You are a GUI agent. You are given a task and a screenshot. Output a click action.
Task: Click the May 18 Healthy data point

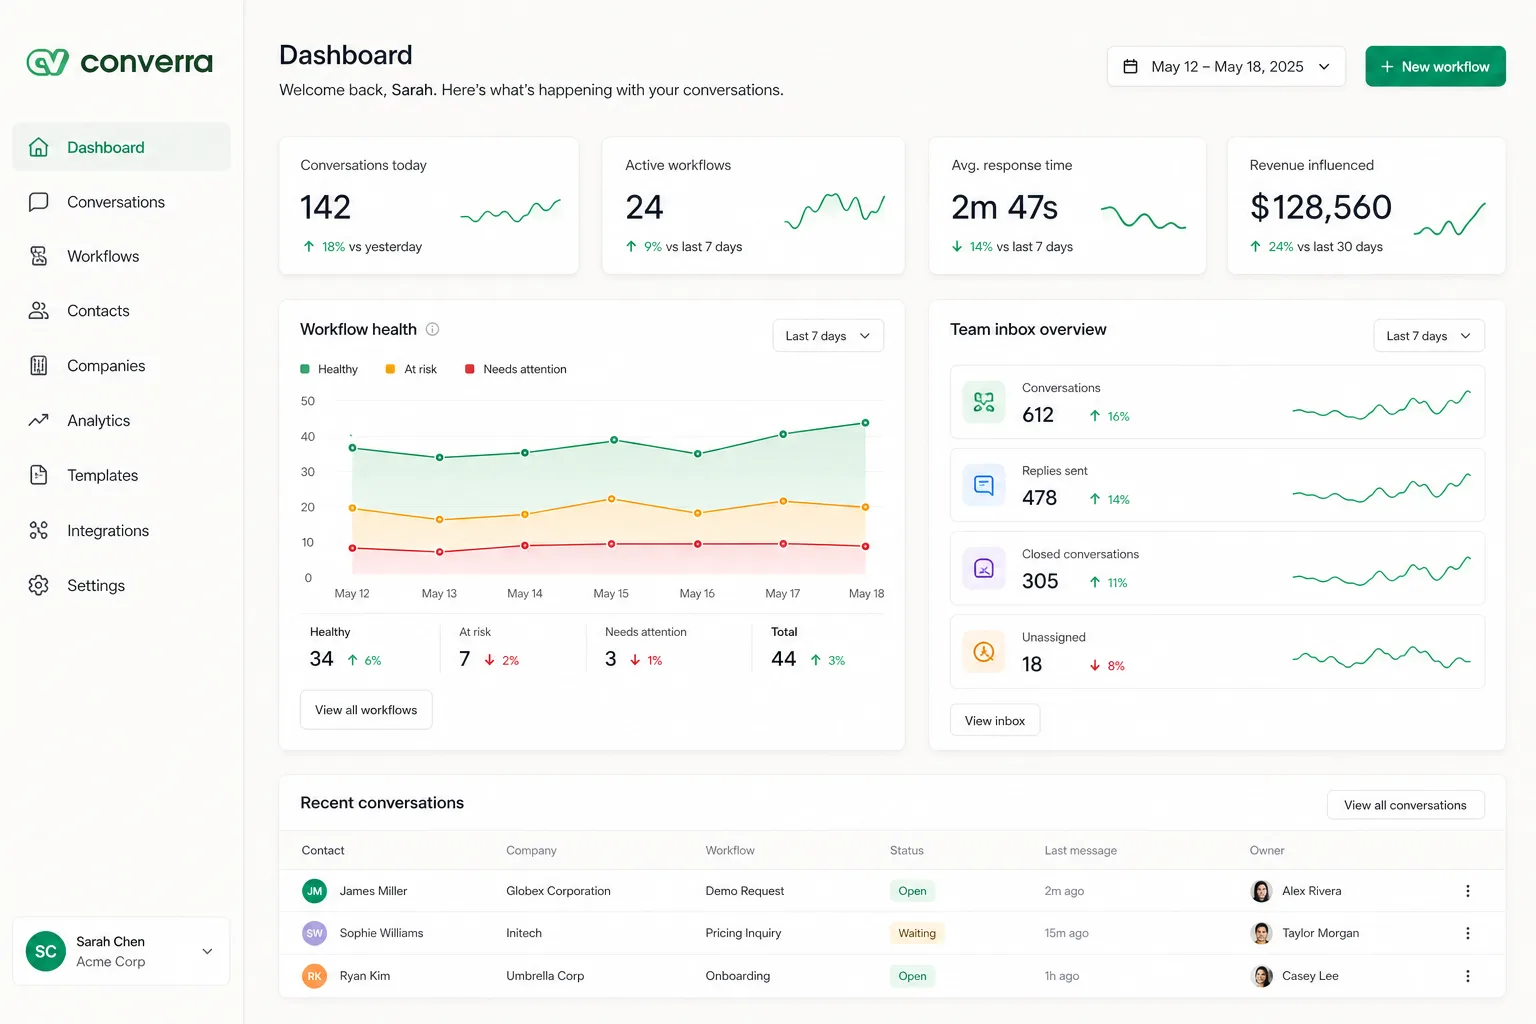pos(865,423)
